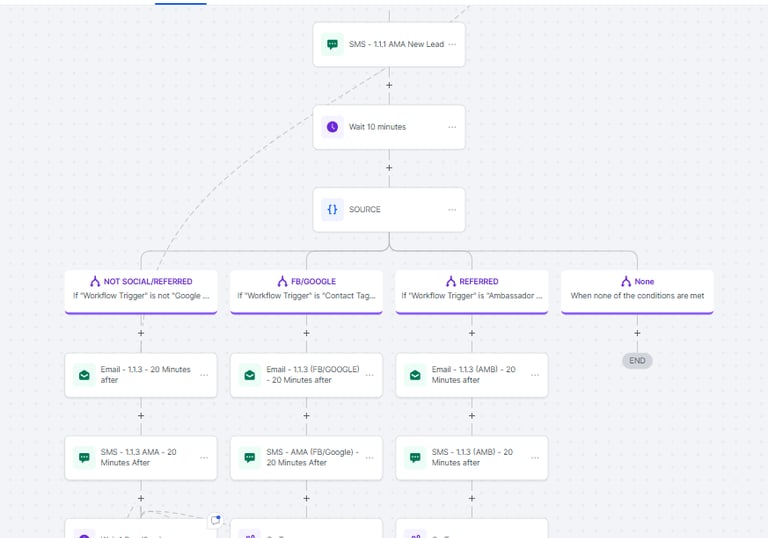Image resolution: width=768 pixels, height=538 pixels.
Task: Click the SMS - 1.1.1 AMA New Lead label
Action: pos(396,44)
